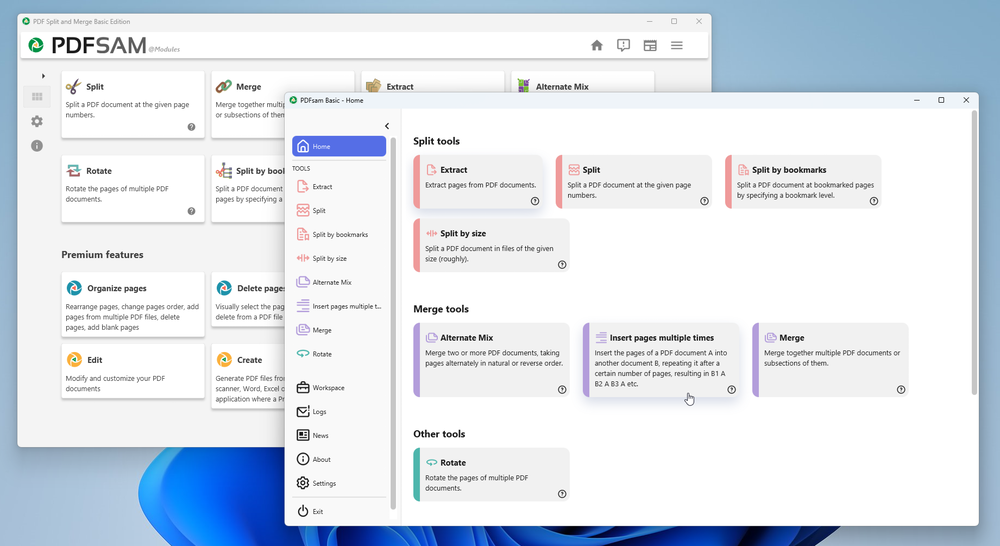Select Home in the sidebar

pyautogui.click(x=339, y=147)
